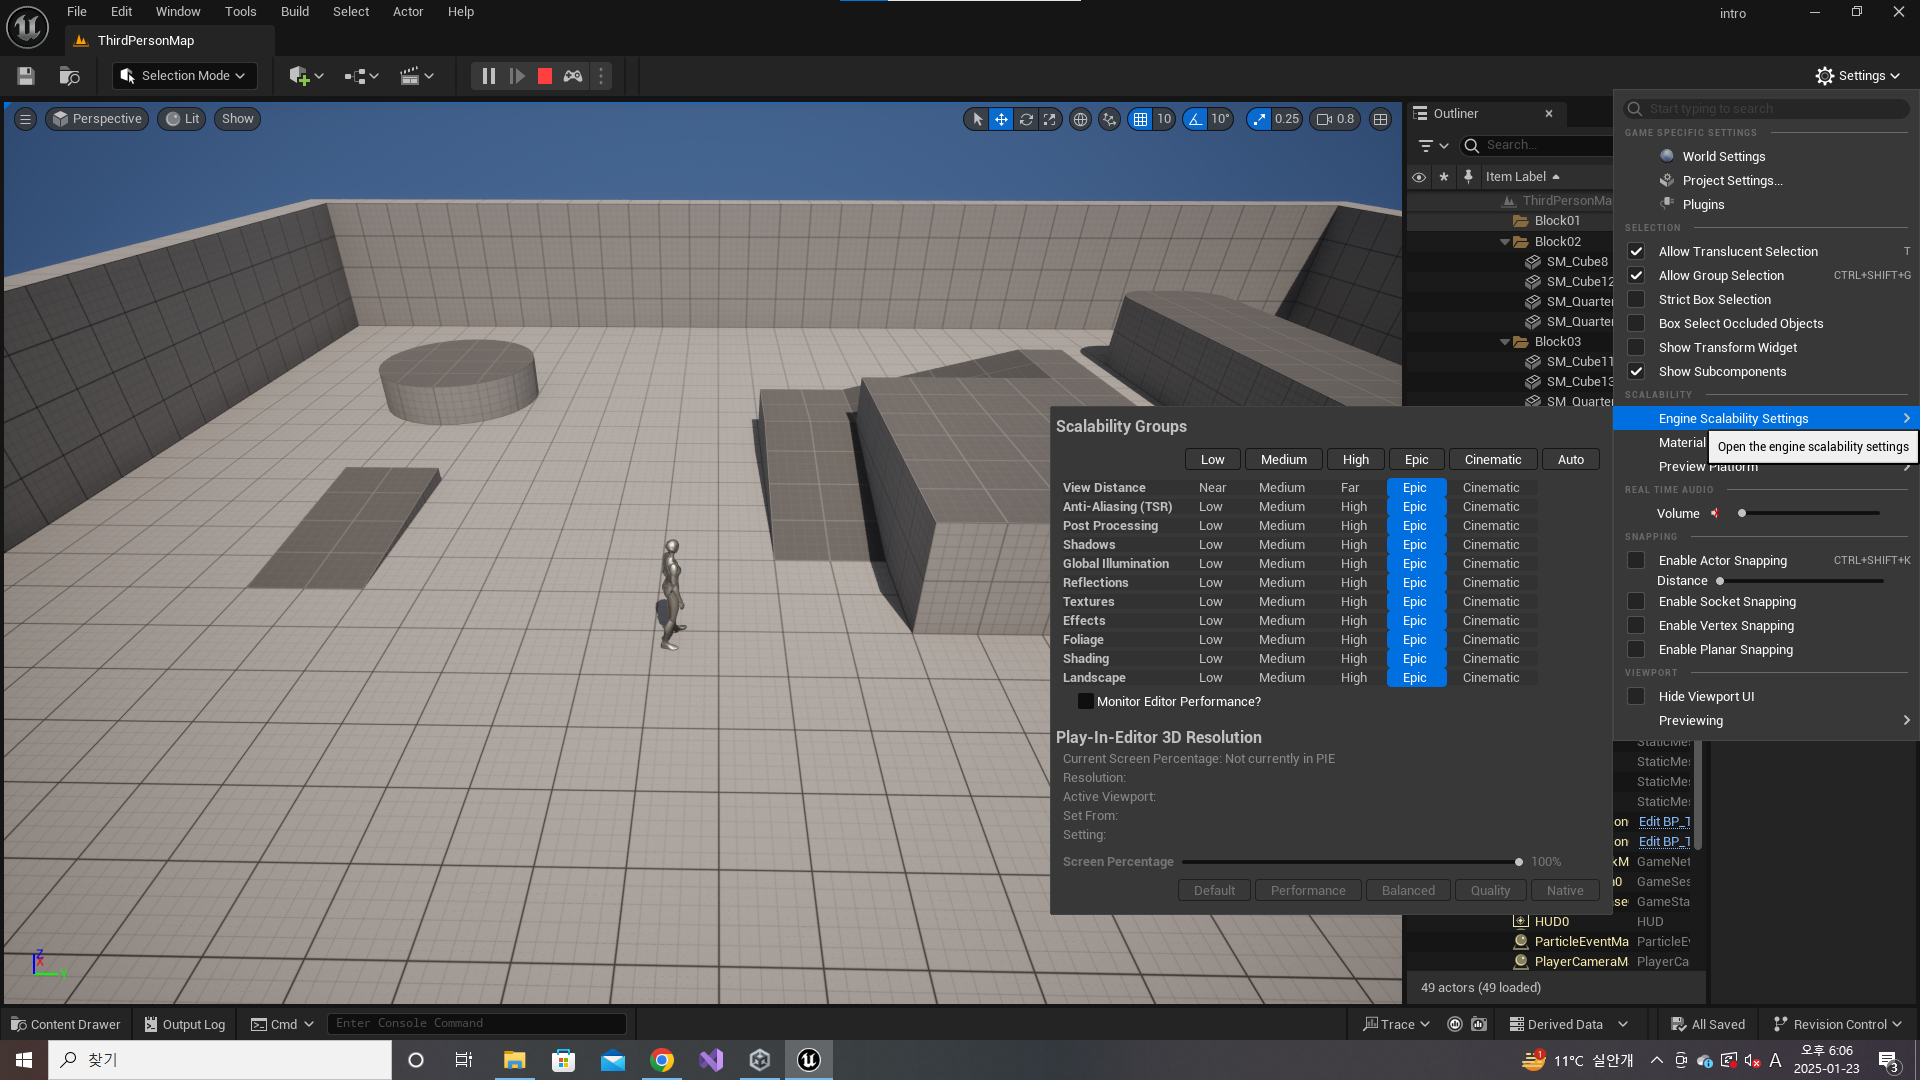Enable Hide Viewport UI checkbox
The image size is (1920, 1080).
1636,696
